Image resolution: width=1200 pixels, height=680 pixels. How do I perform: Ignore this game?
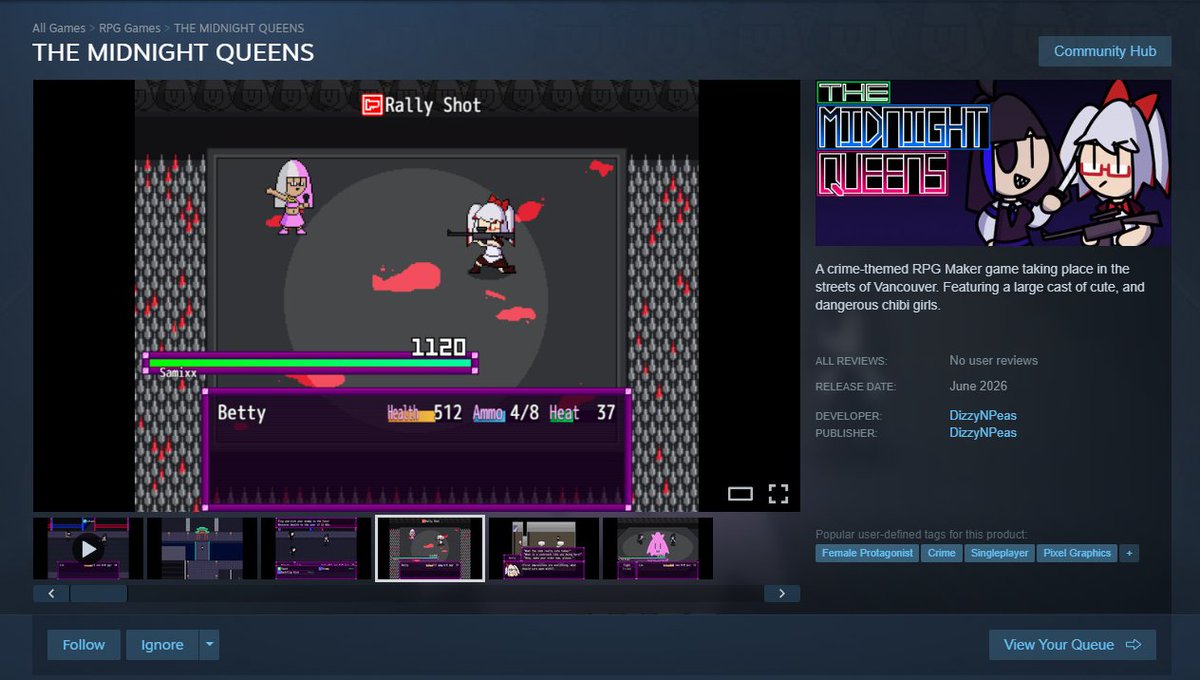(x=162, y=645)
